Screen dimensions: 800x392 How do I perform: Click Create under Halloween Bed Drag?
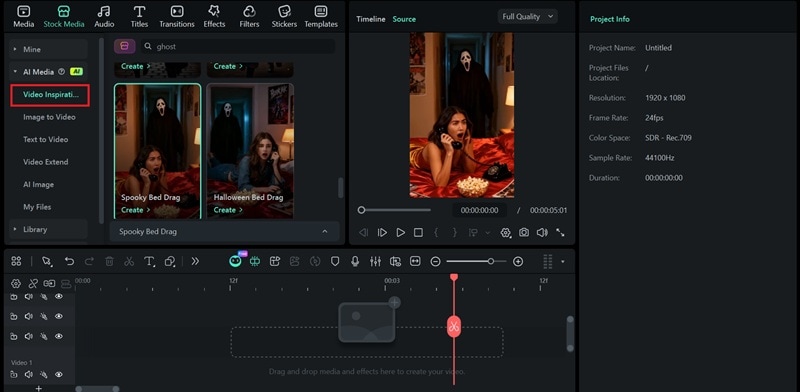point(228,210)
